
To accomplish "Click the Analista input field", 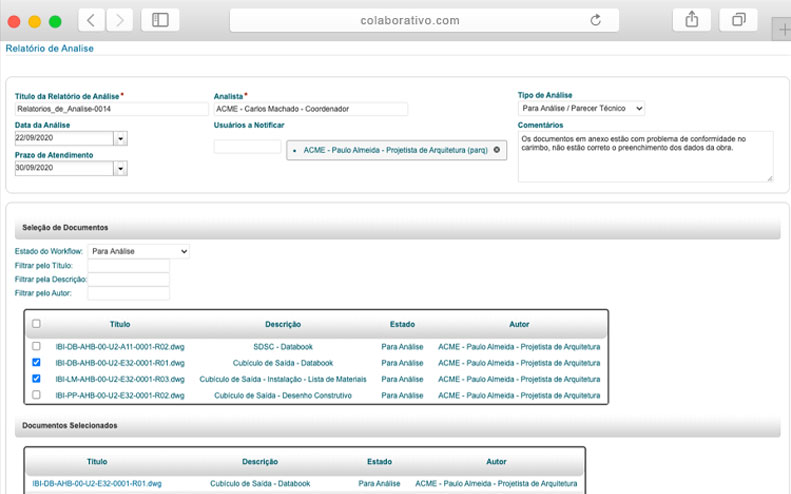I will 311,109.
